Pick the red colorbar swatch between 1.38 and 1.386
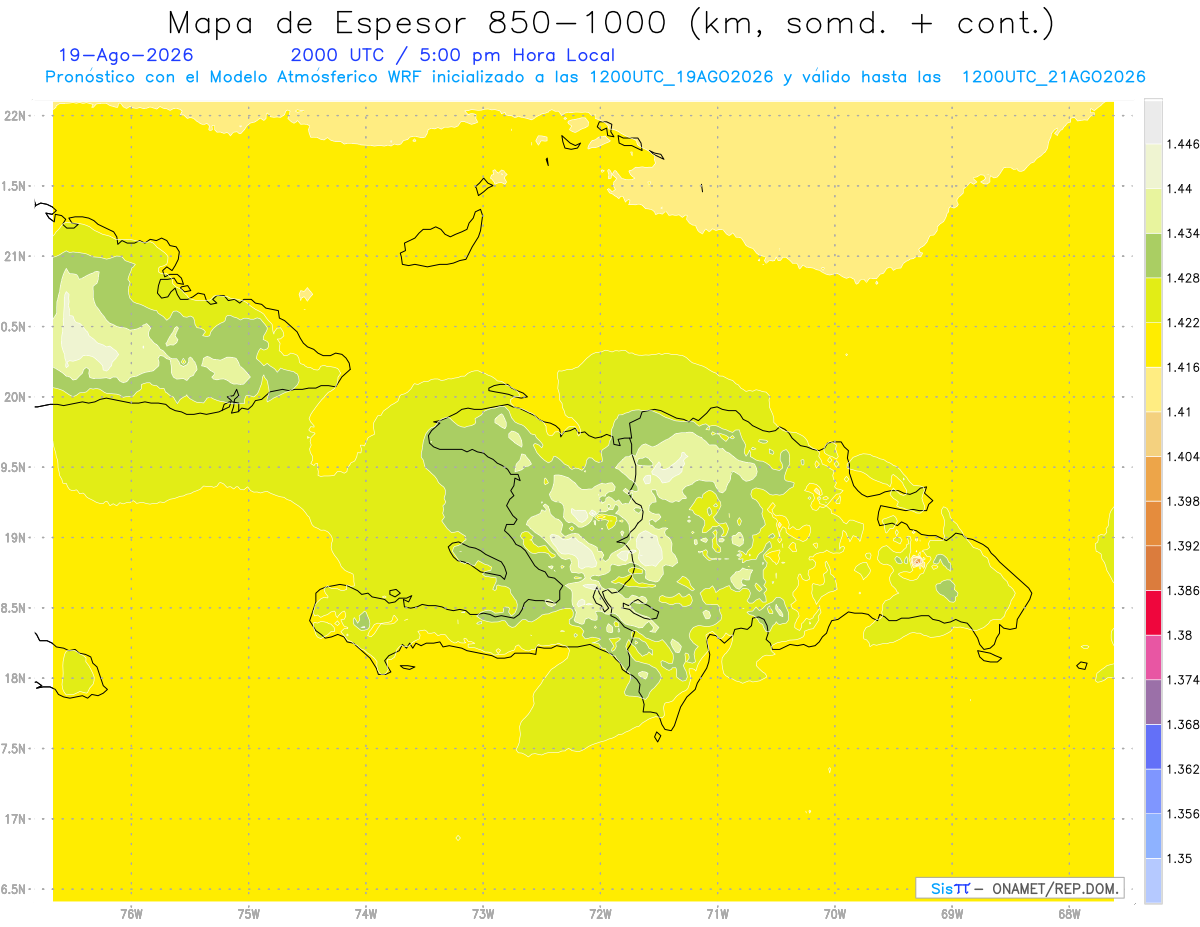 click(x=1153, y=612)
